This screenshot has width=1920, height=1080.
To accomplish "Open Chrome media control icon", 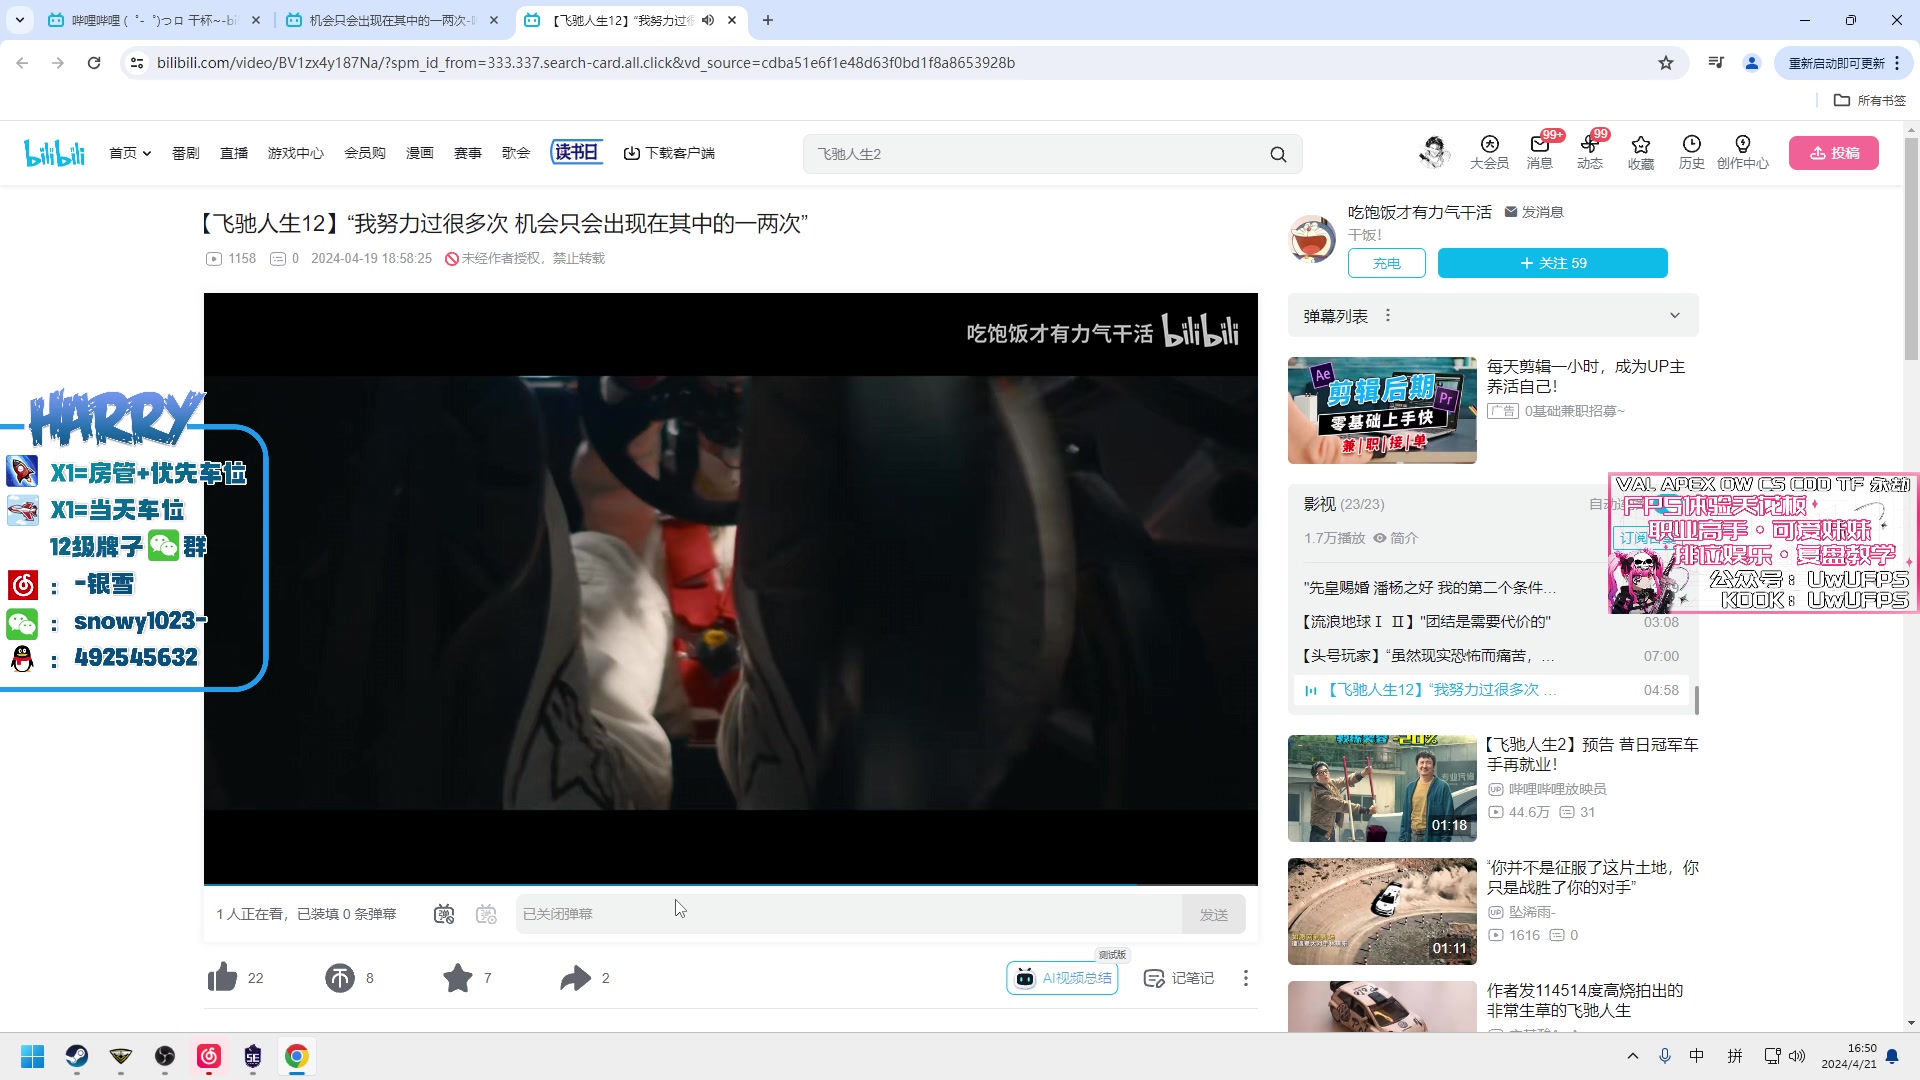I will point(1716,63).
